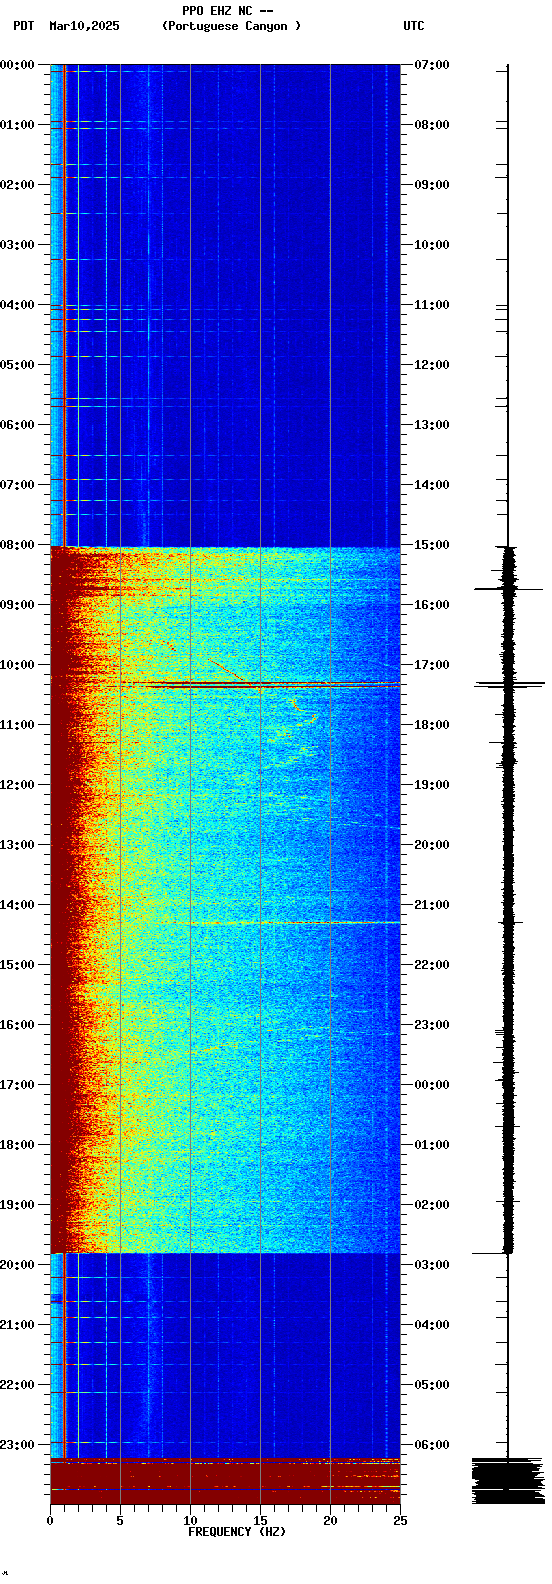Screen dimensions: 552x1584
Task: Click the 00:00 UTC time label
Action: [432, 1085]
